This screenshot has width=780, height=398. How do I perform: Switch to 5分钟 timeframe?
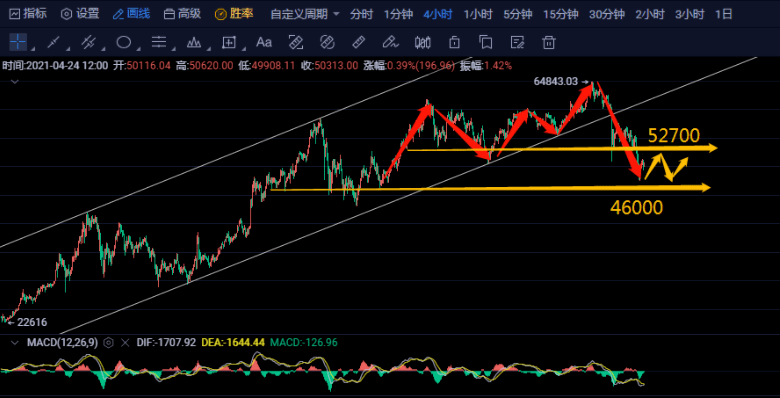point(518,14)
